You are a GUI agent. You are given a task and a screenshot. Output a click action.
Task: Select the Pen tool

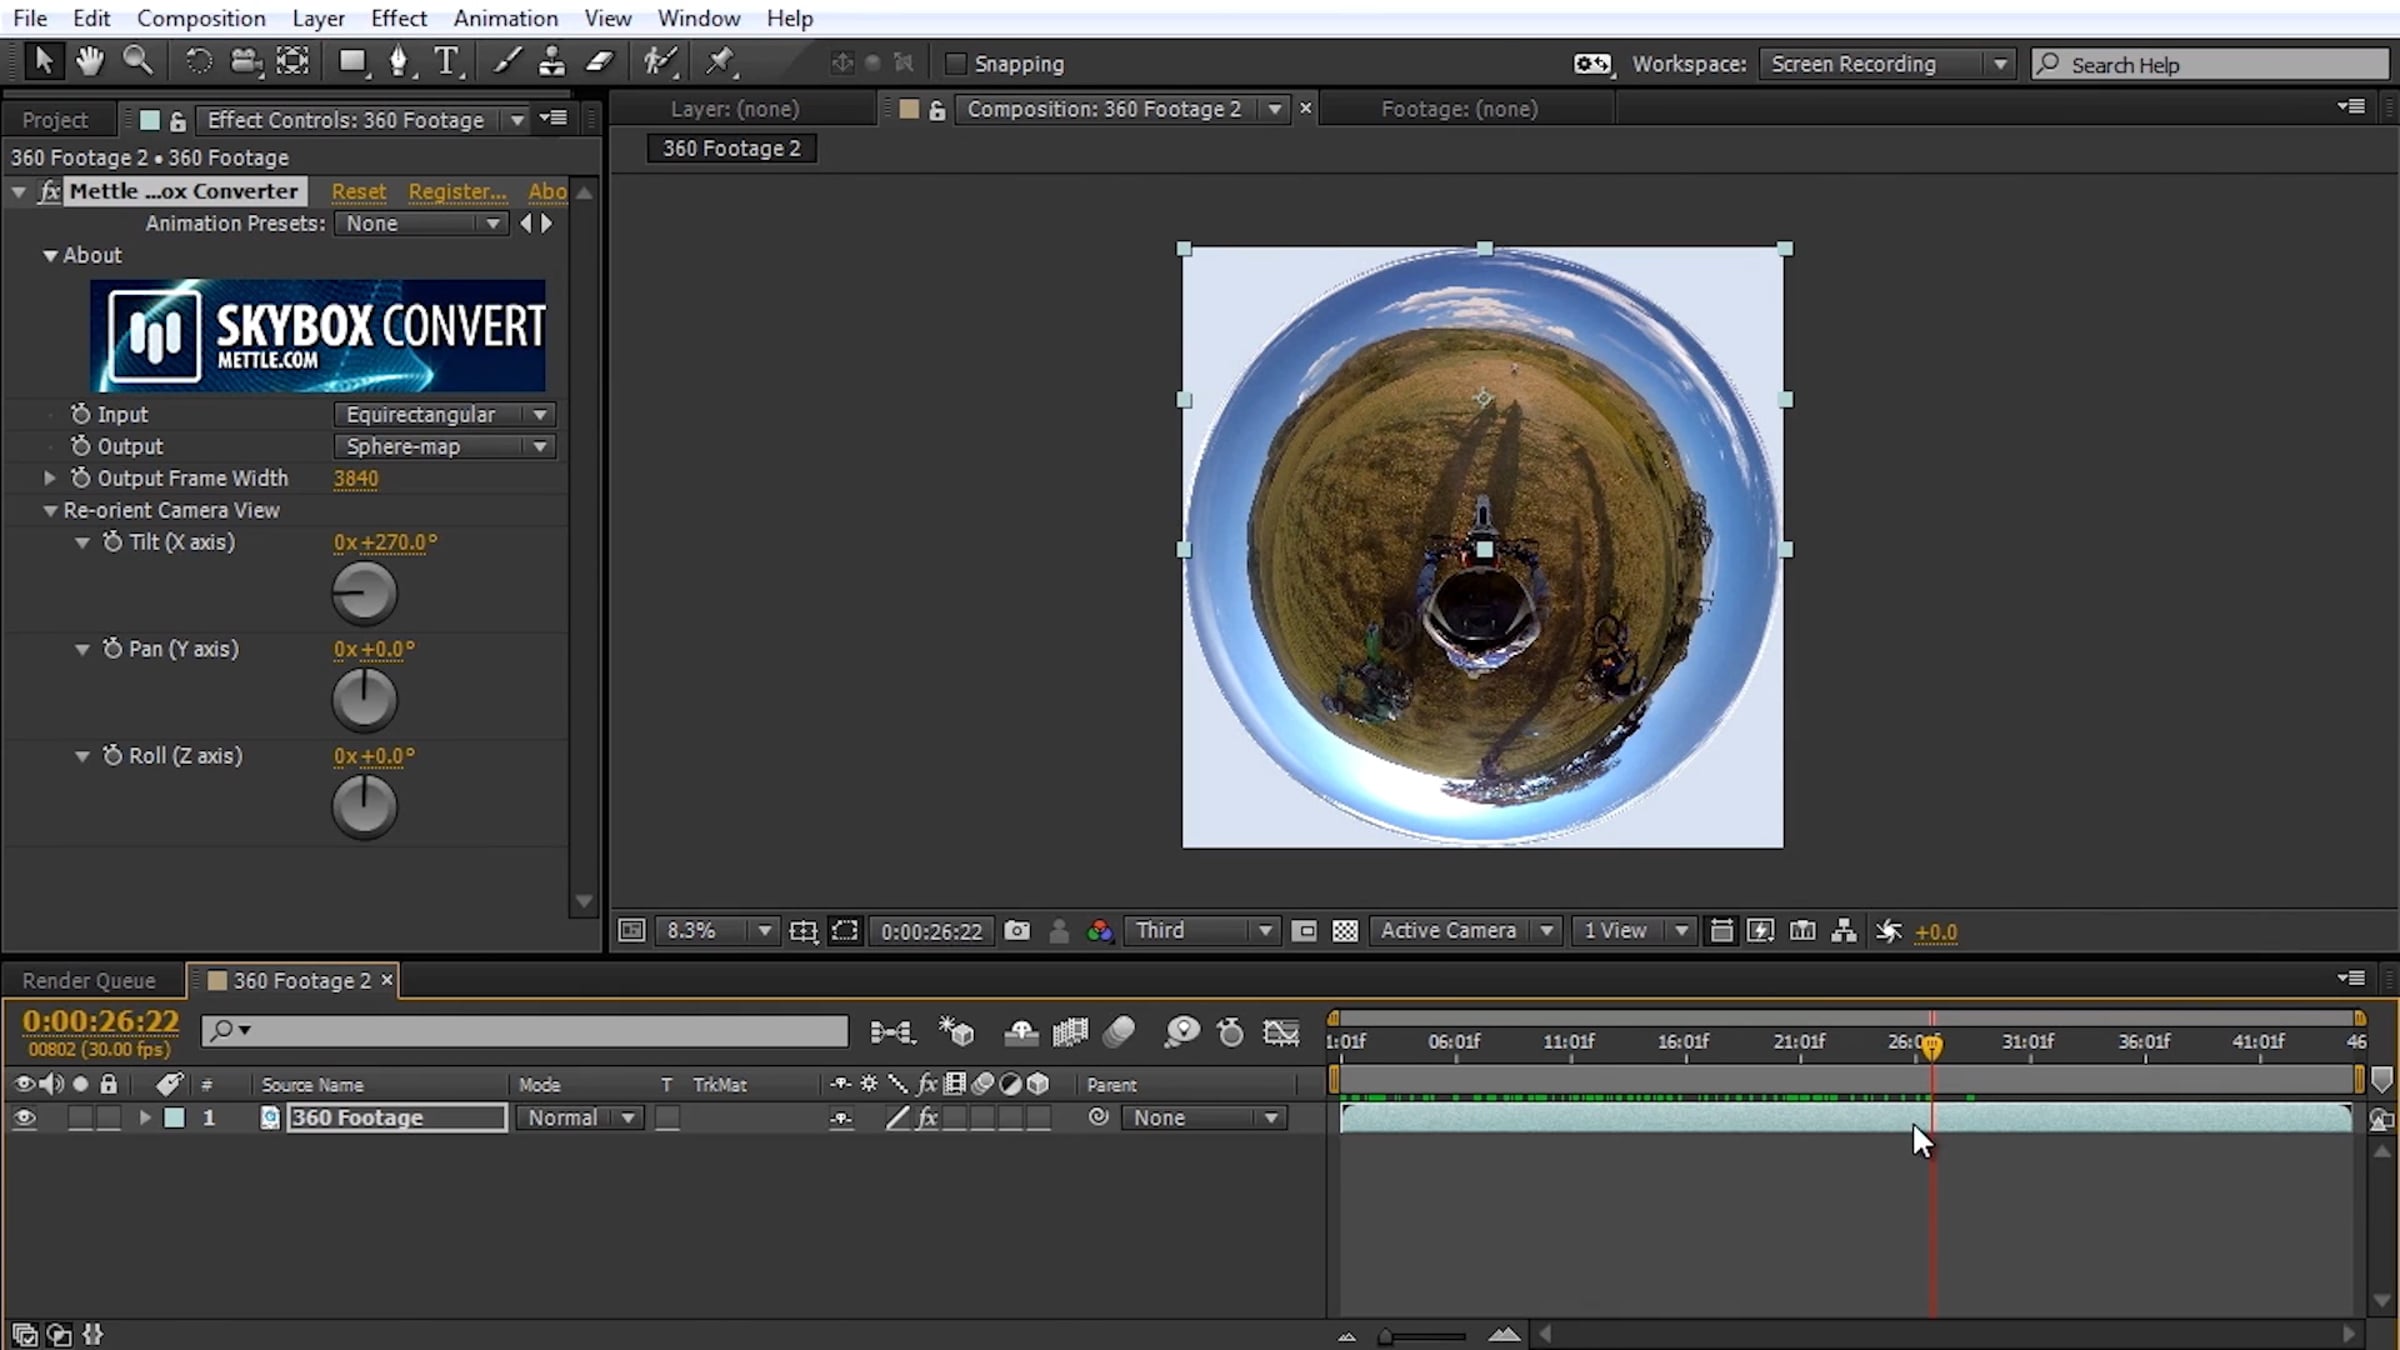(398, 62)
